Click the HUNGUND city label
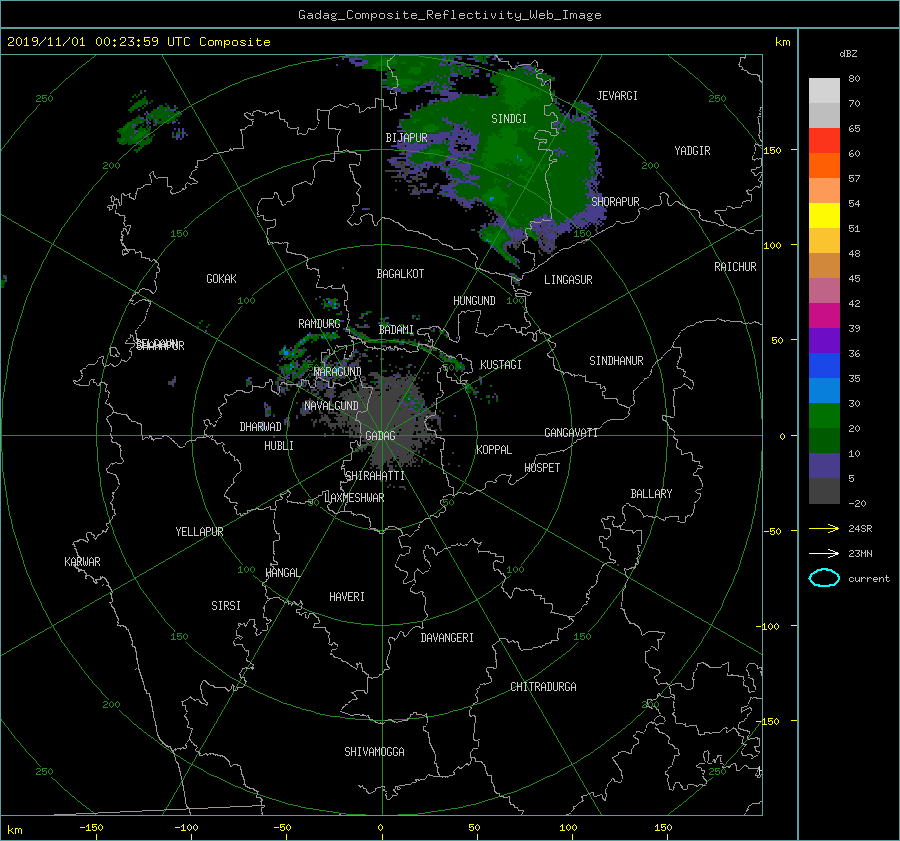This screenshot has height=841, width=900. coord(474,301)
